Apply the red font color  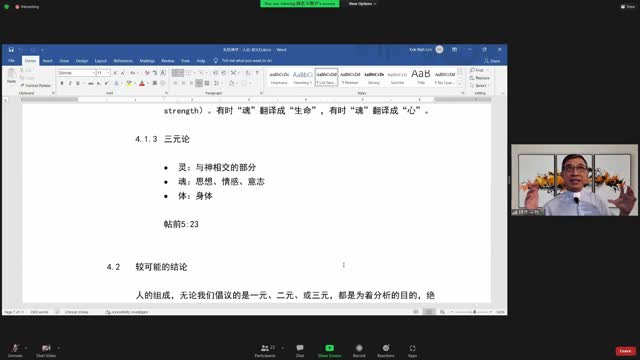(142, 83)
